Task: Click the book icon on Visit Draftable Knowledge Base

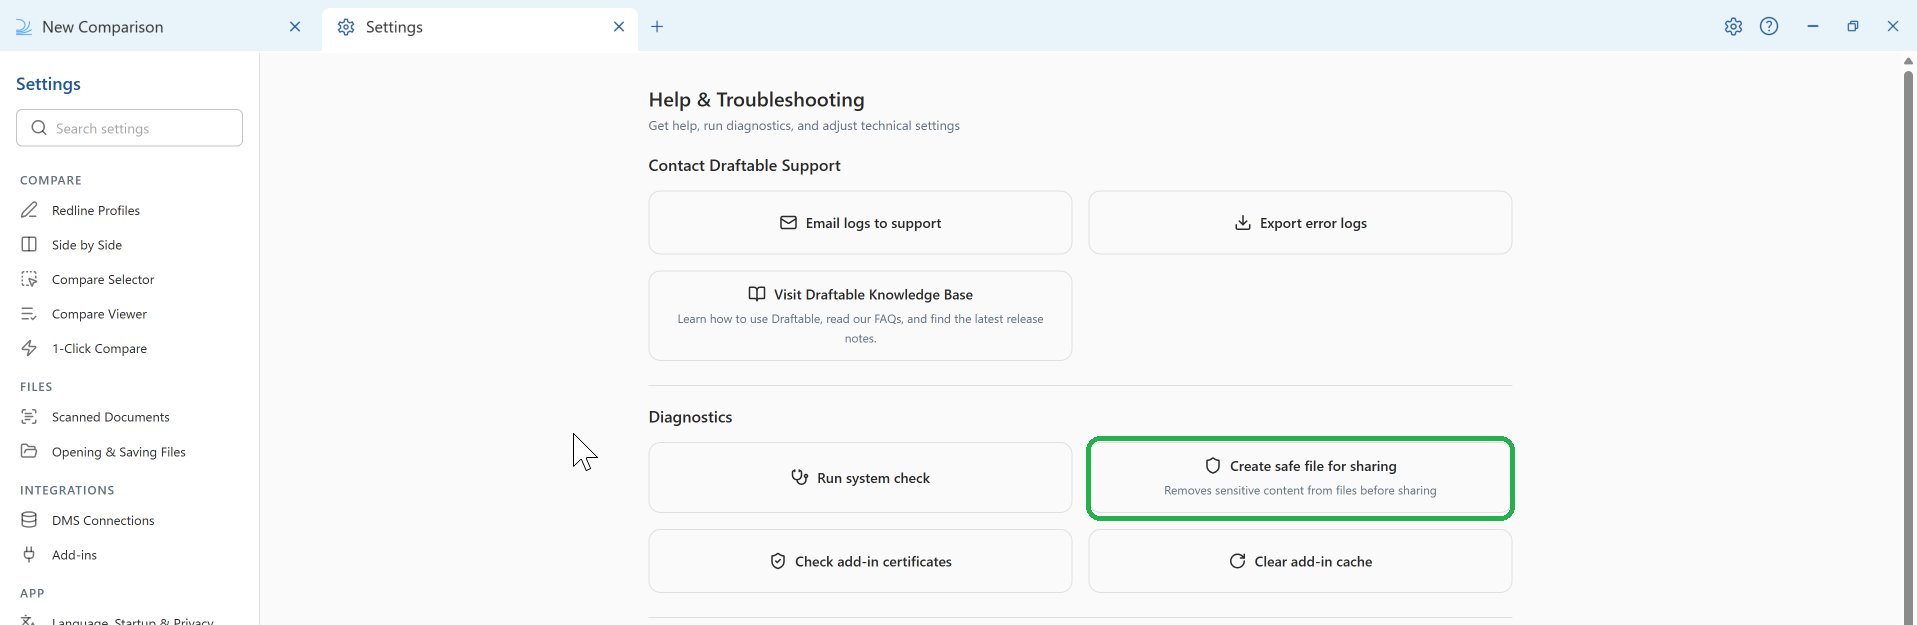Action: pos(757,294)
